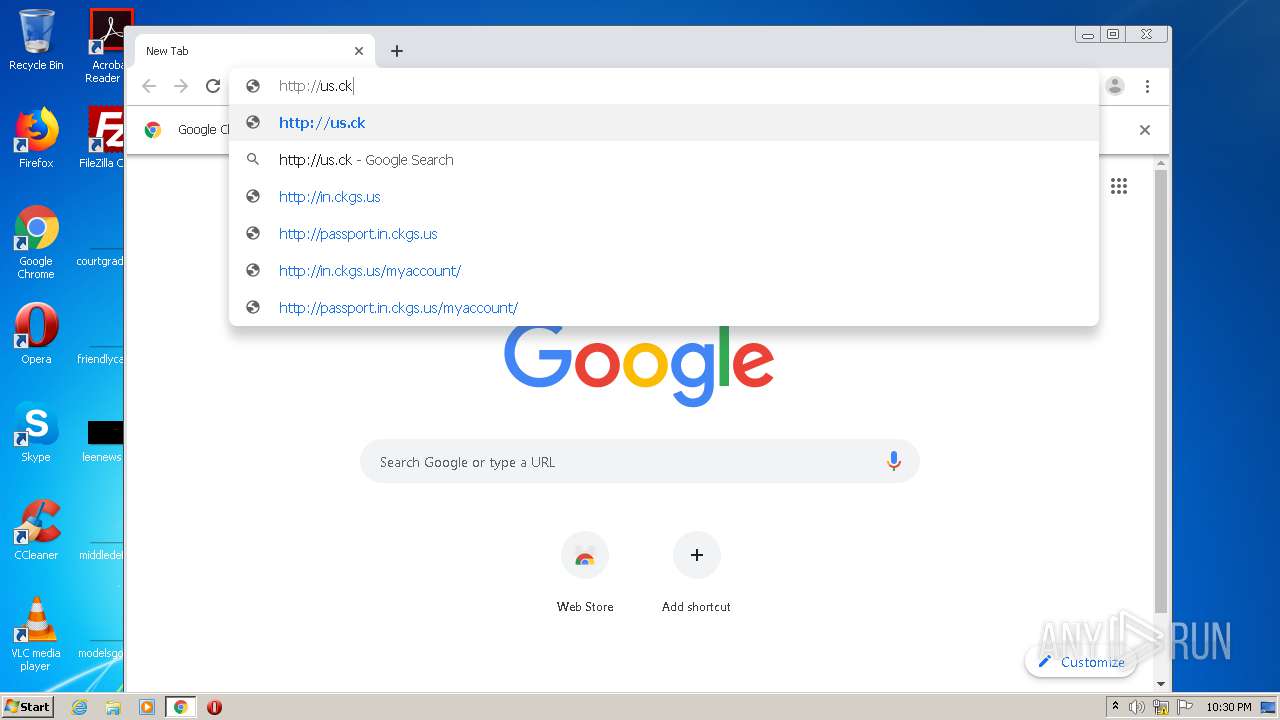1280x720 pixels.
Task: Open the Web Store shortcut
Action: pos(585,573)
